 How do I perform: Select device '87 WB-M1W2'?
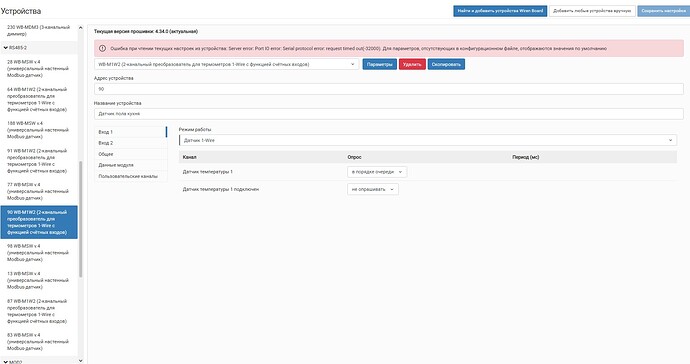[x=39, y=311]
